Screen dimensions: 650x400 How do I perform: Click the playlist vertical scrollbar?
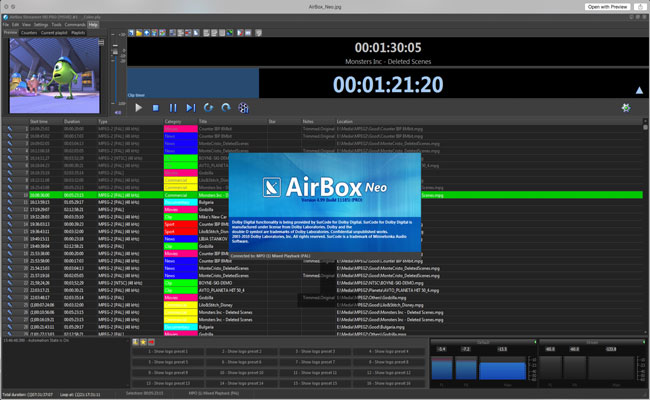pos(645,226)
